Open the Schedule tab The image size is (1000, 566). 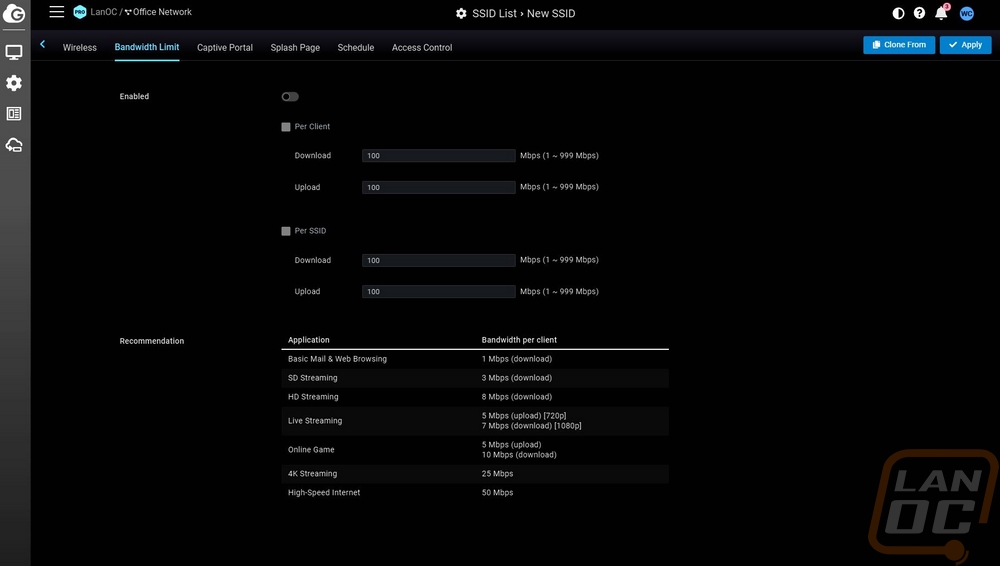pos(355,47)
